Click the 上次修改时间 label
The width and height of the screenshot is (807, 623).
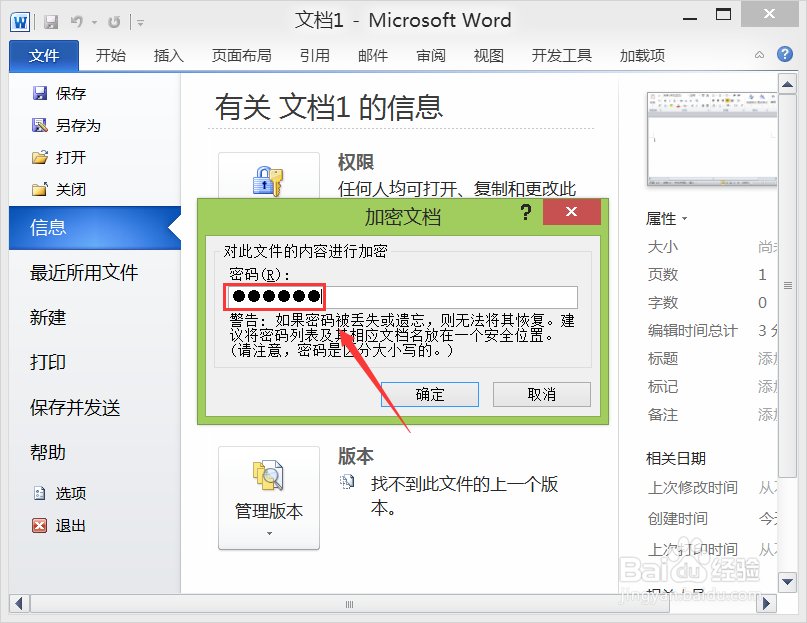pyautogui.click(x=693, y=487)
